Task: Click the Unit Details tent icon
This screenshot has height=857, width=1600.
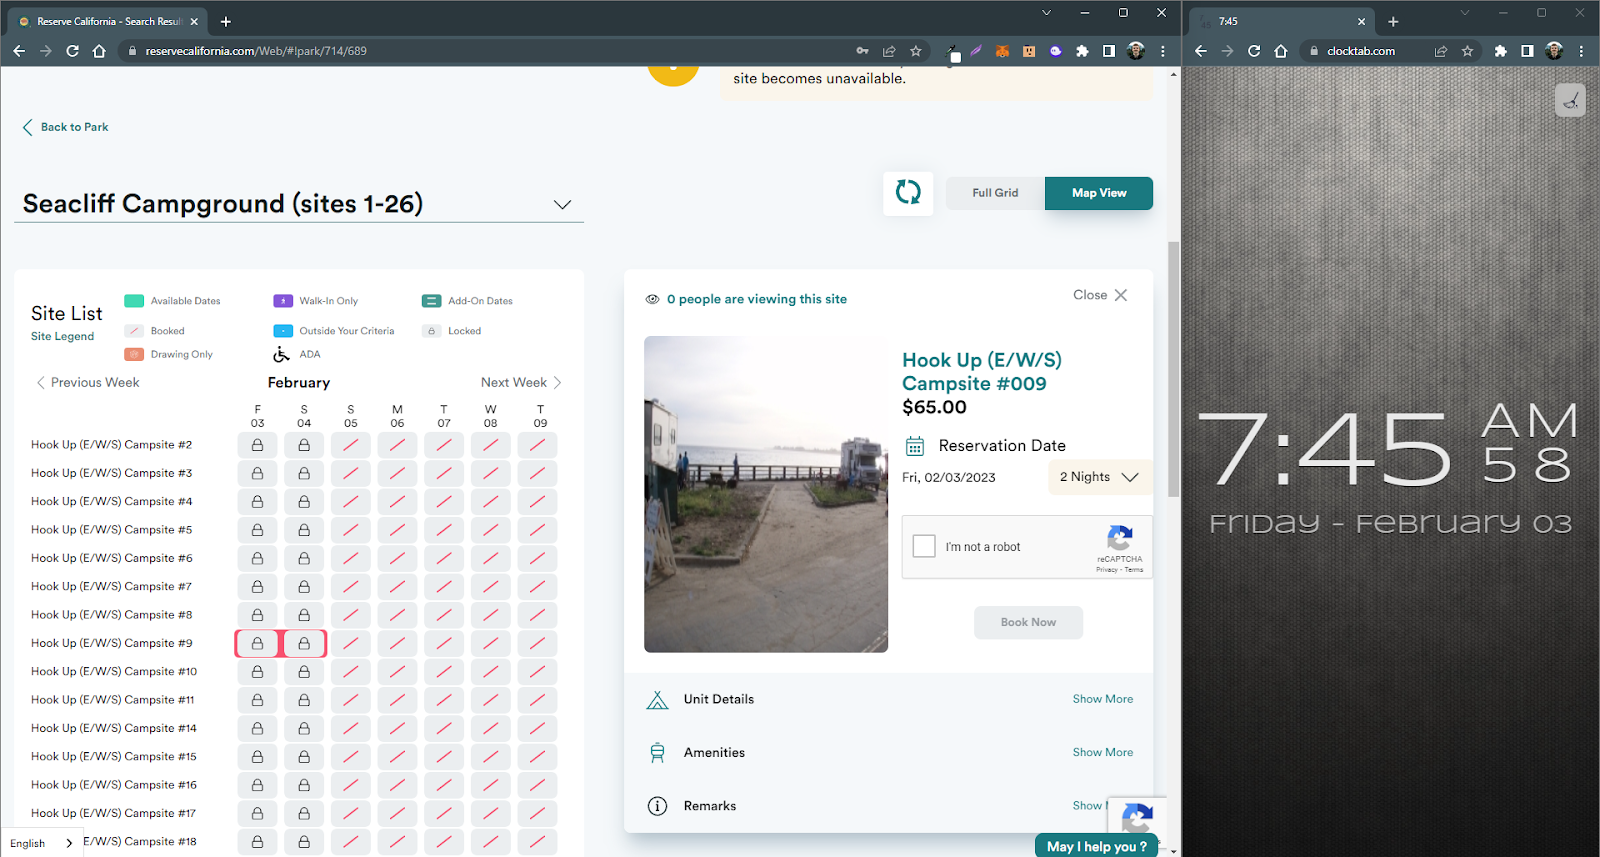Action: (657, 700)
